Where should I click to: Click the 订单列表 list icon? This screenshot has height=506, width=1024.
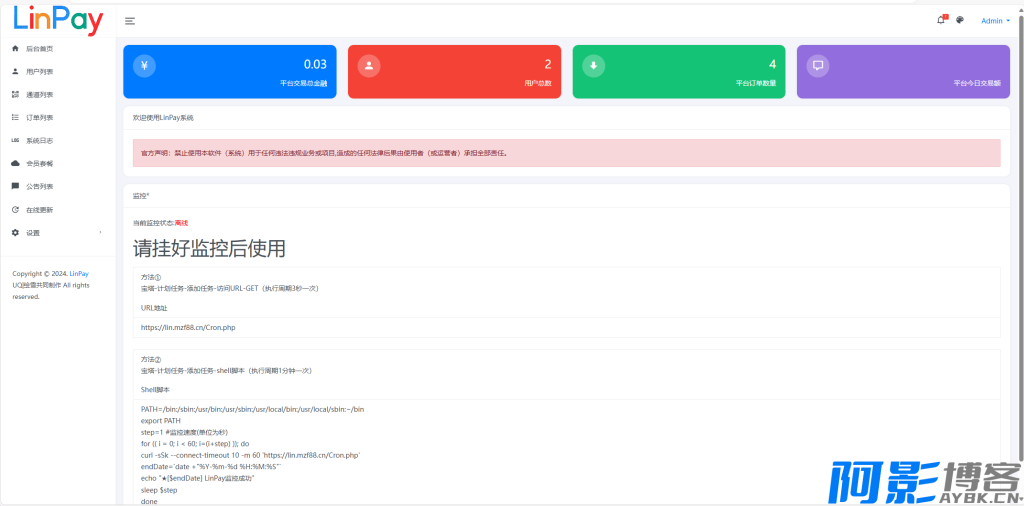[15, 117]
